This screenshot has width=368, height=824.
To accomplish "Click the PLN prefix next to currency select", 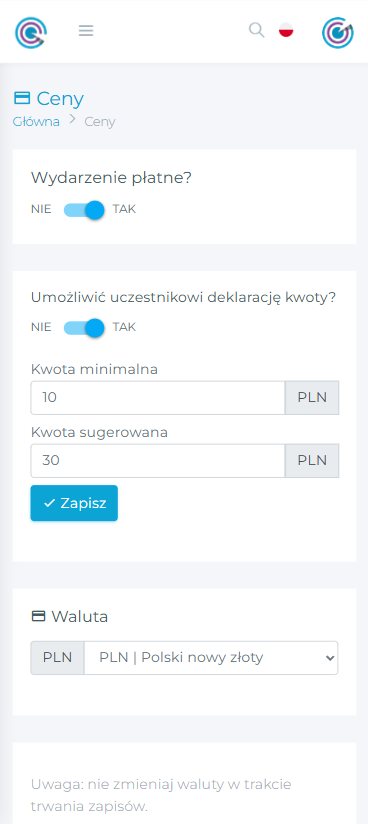I will coord(57,657).
